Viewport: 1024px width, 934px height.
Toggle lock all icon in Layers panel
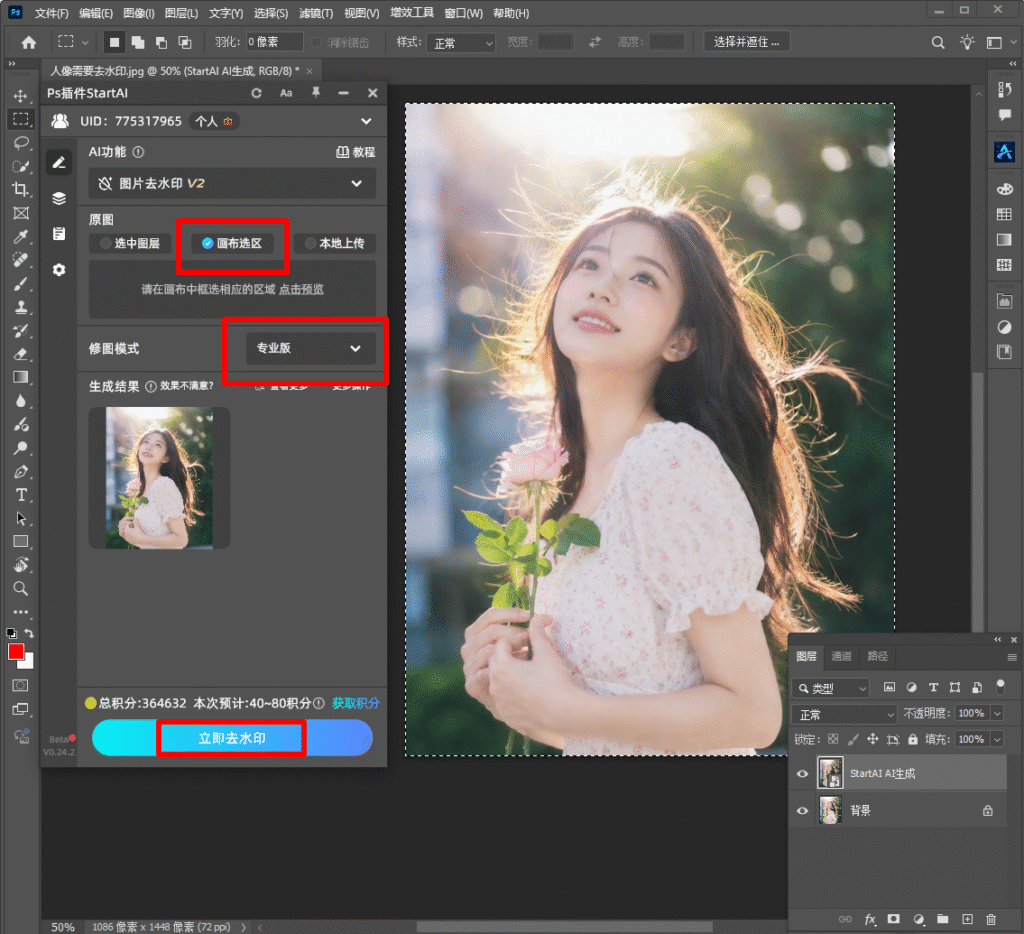click(x=912, y=739)
